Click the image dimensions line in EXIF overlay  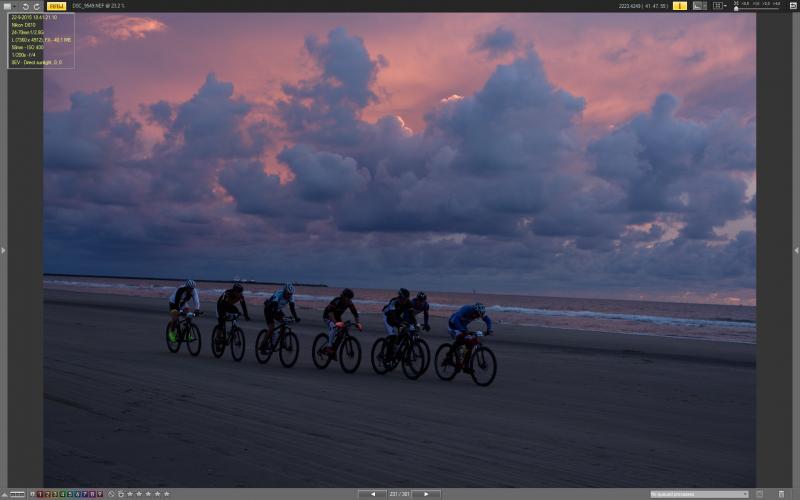pyautogui.click(x=41, y=40)
